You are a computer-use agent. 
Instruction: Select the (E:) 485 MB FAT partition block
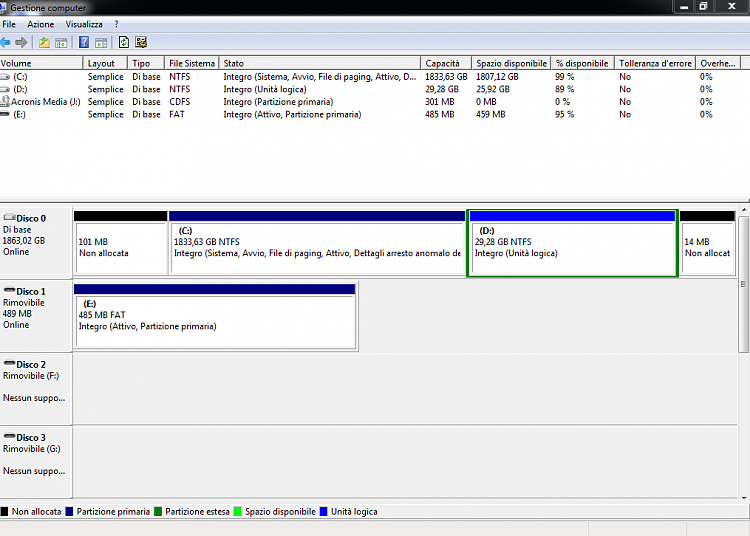(x=214, y=316)
